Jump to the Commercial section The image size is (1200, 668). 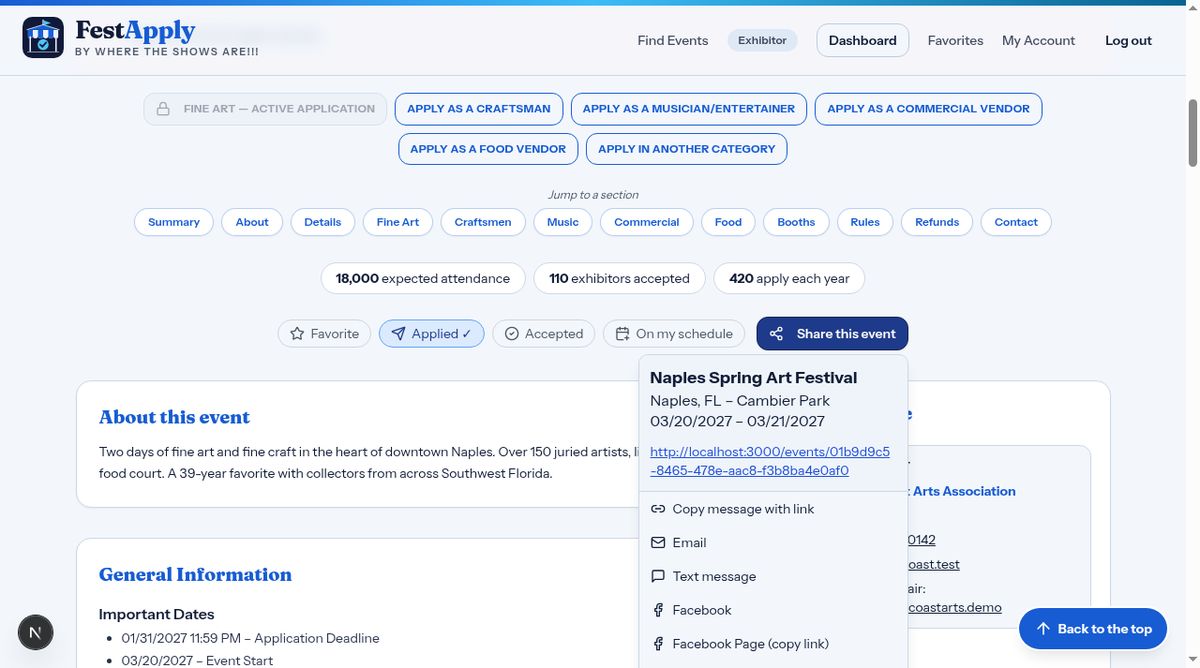[647, 222]
